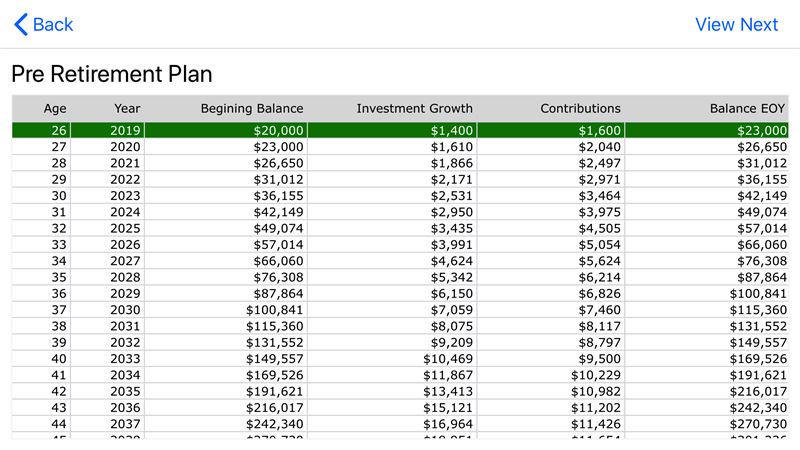Click contributions $7,460 cell
The width and height of the screenshot is (800, 450).
click(551, 310)
